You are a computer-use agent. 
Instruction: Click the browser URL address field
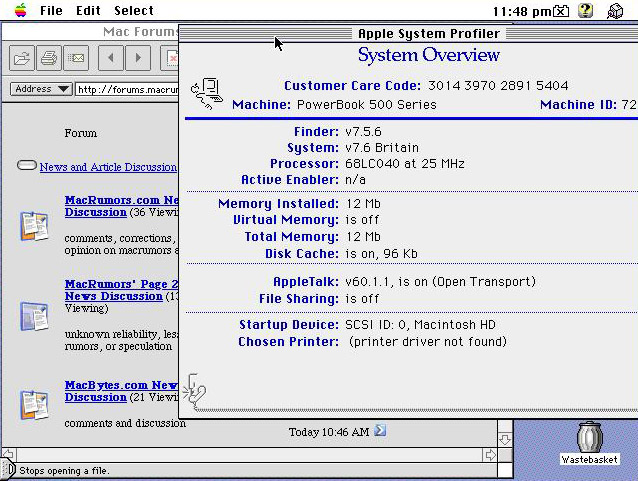127,89
